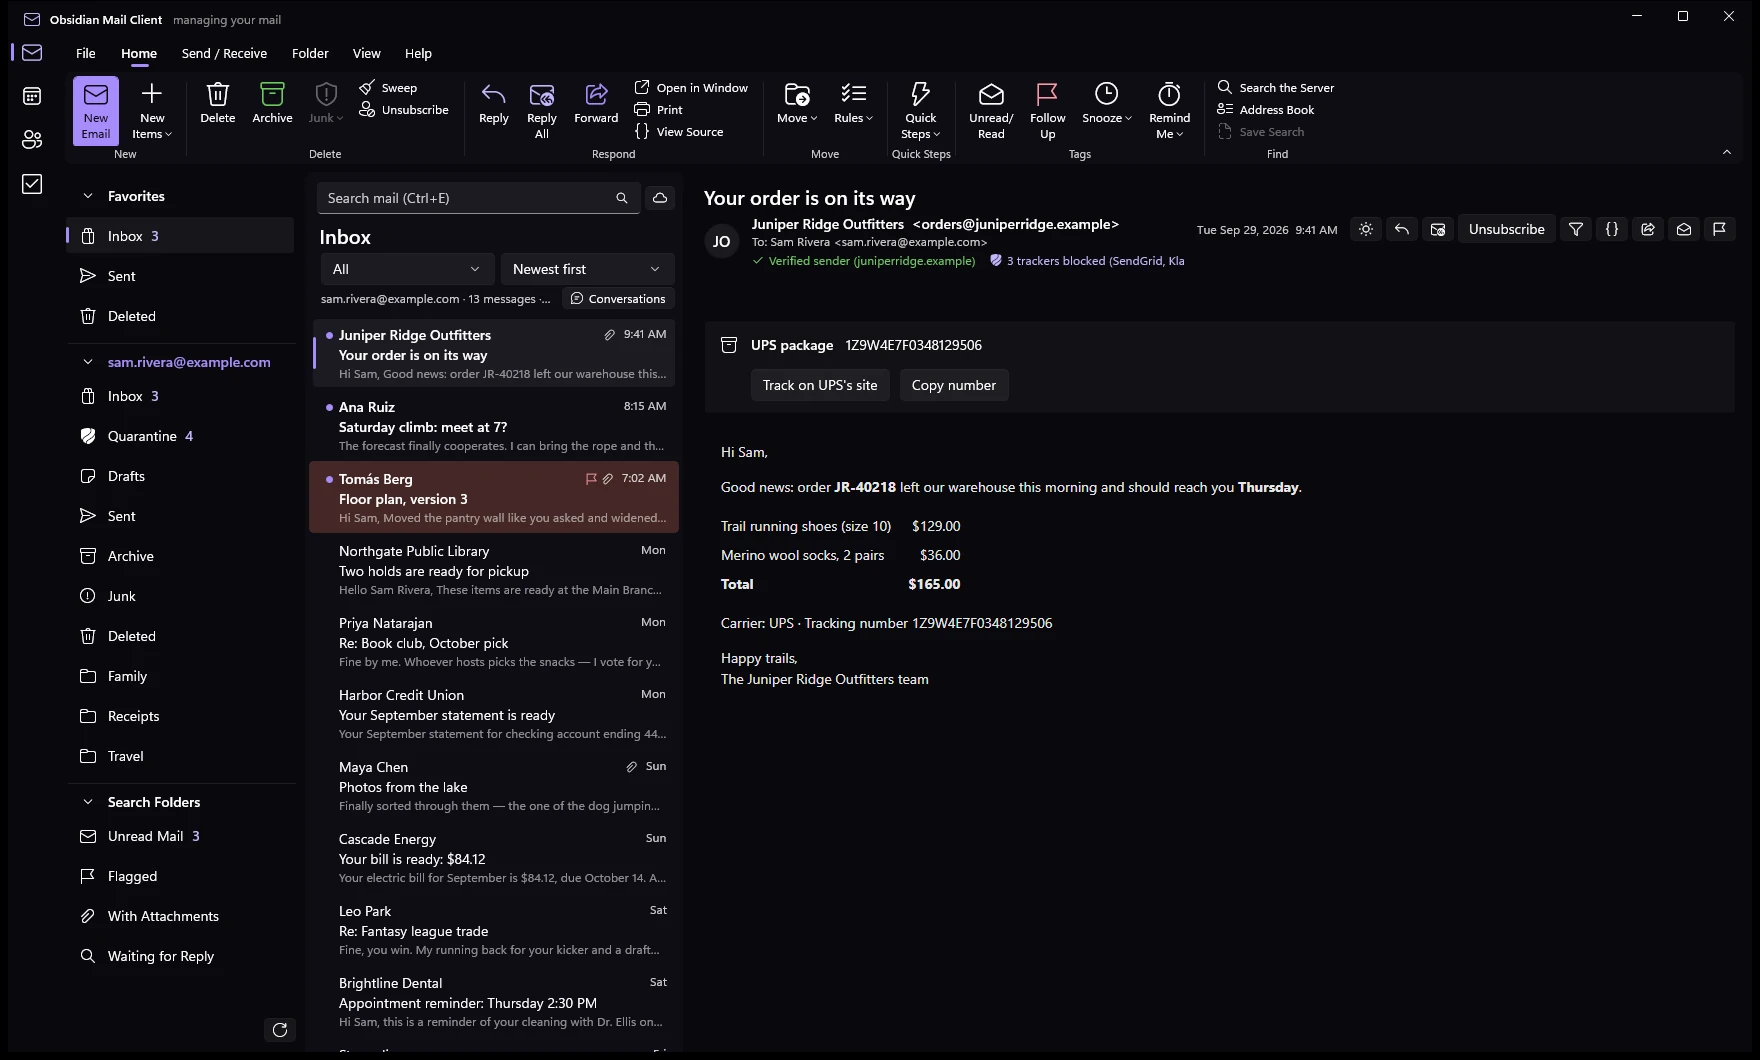1760x1060 pixels.
Task: Open the Tasks view in sidebar
Action: (32, 184)
